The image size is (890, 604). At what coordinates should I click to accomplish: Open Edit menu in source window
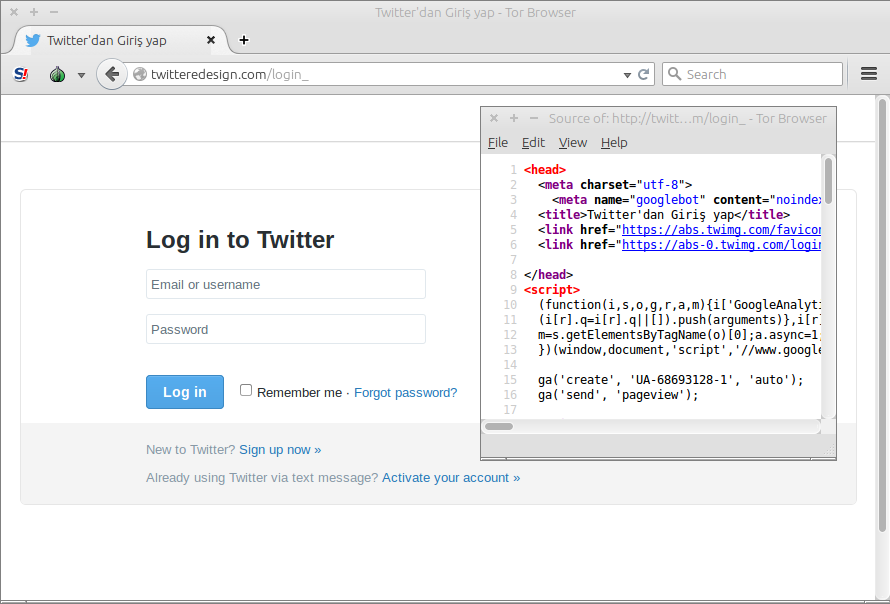pos(533,142)
